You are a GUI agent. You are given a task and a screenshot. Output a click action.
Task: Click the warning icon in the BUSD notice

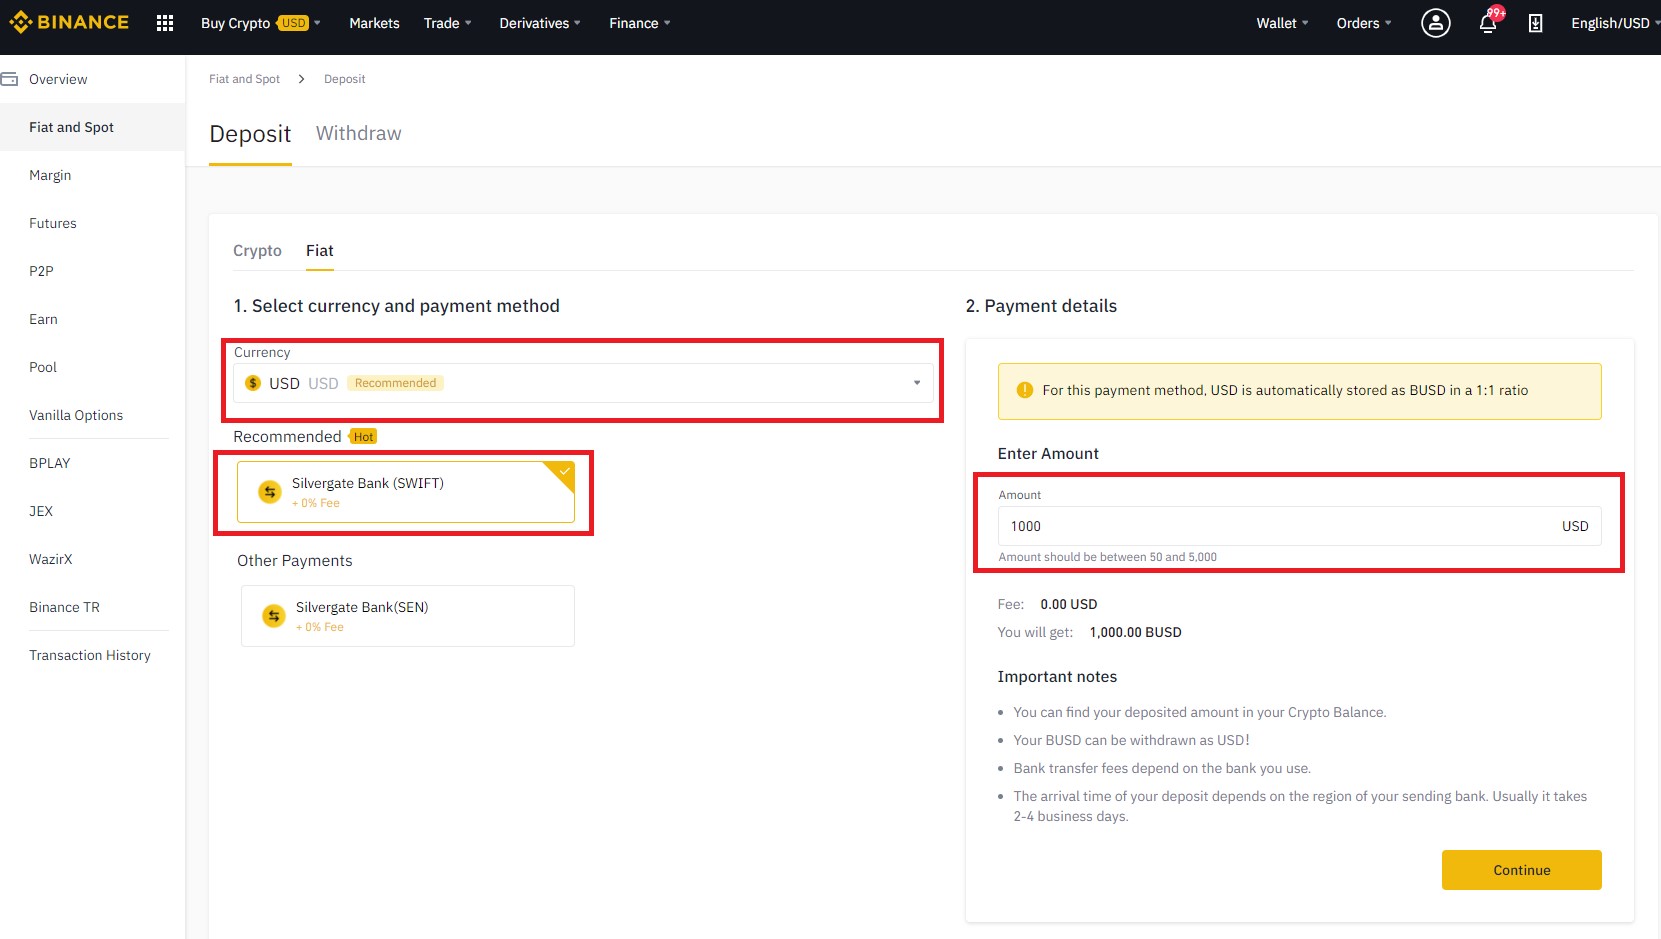[x=1024, y=390]
